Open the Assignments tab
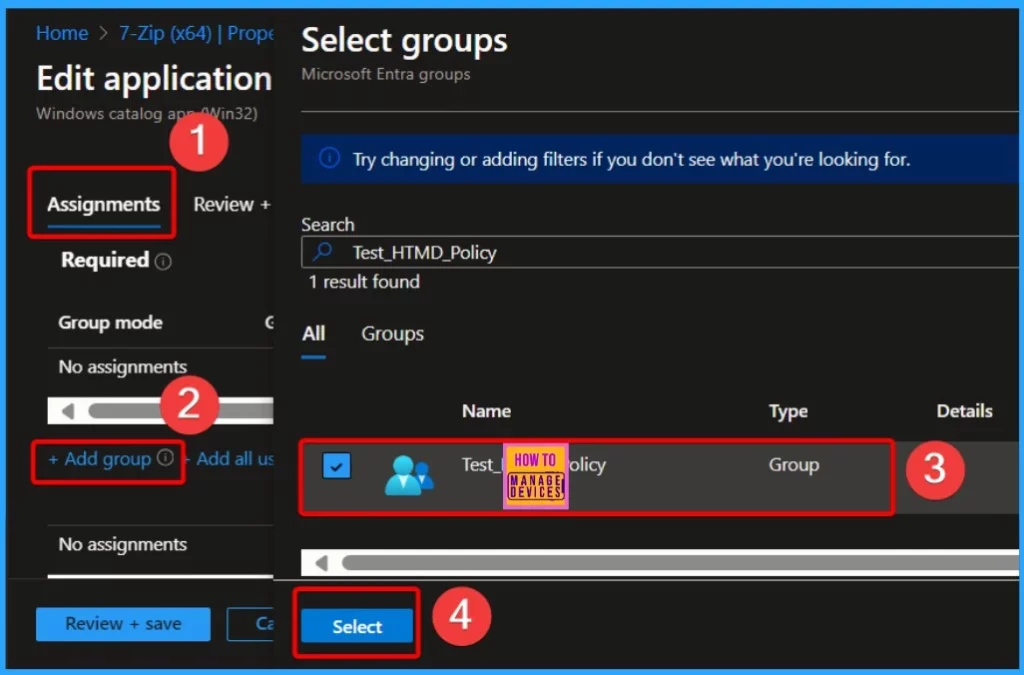The width and height of the screenshot is (1024, 675). pos(103,204)
